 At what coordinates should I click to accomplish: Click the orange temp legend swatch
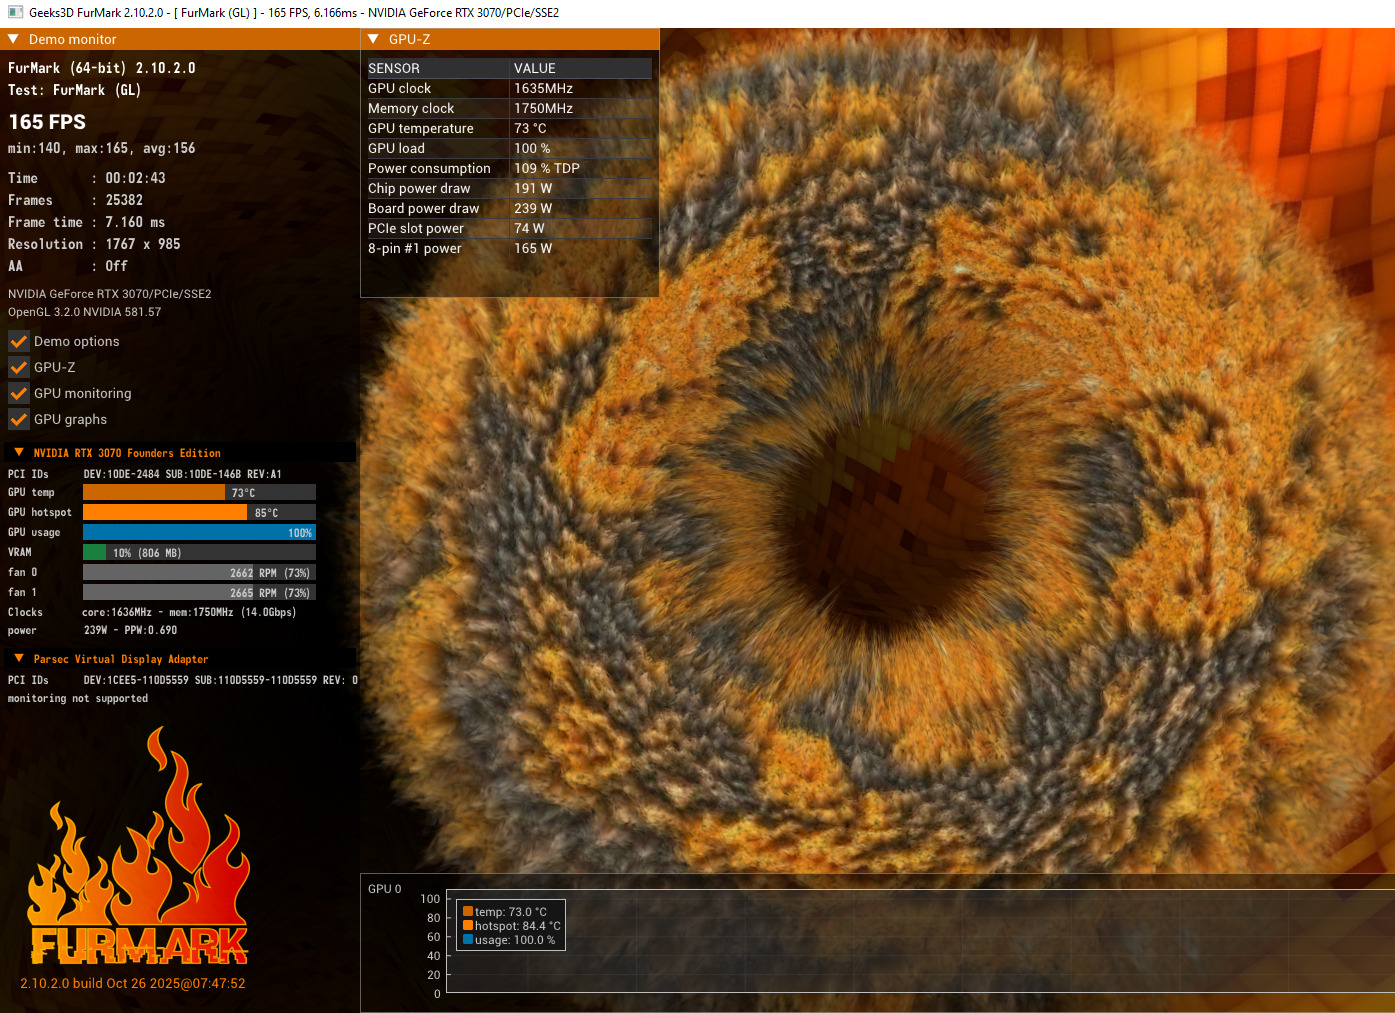point(468,911)
